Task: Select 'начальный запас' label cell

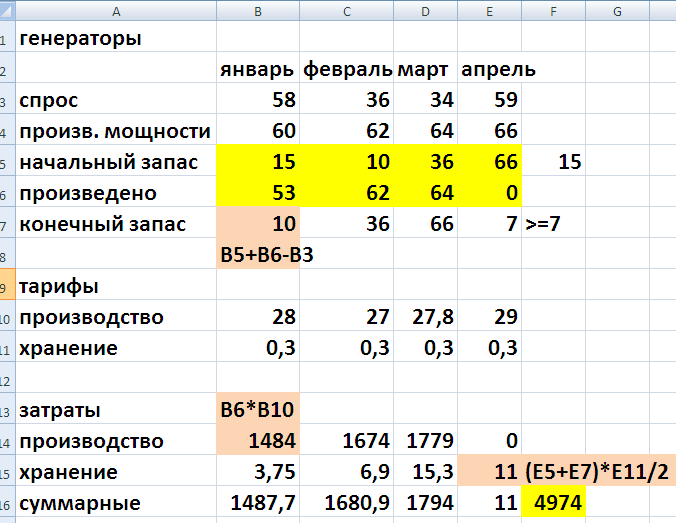Action: pos(116,162)
